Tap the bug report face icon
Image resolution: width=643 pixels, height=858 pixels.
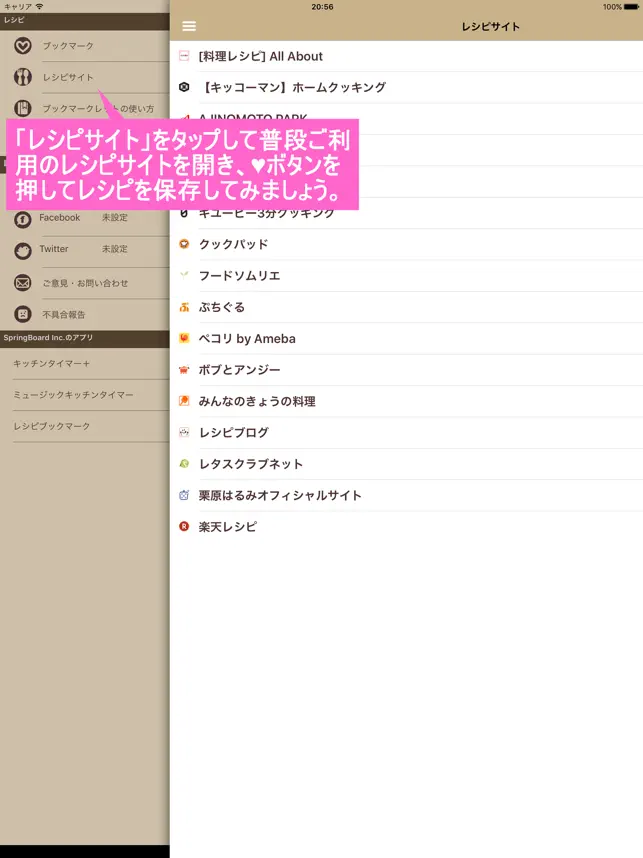(x=22, y=314)
